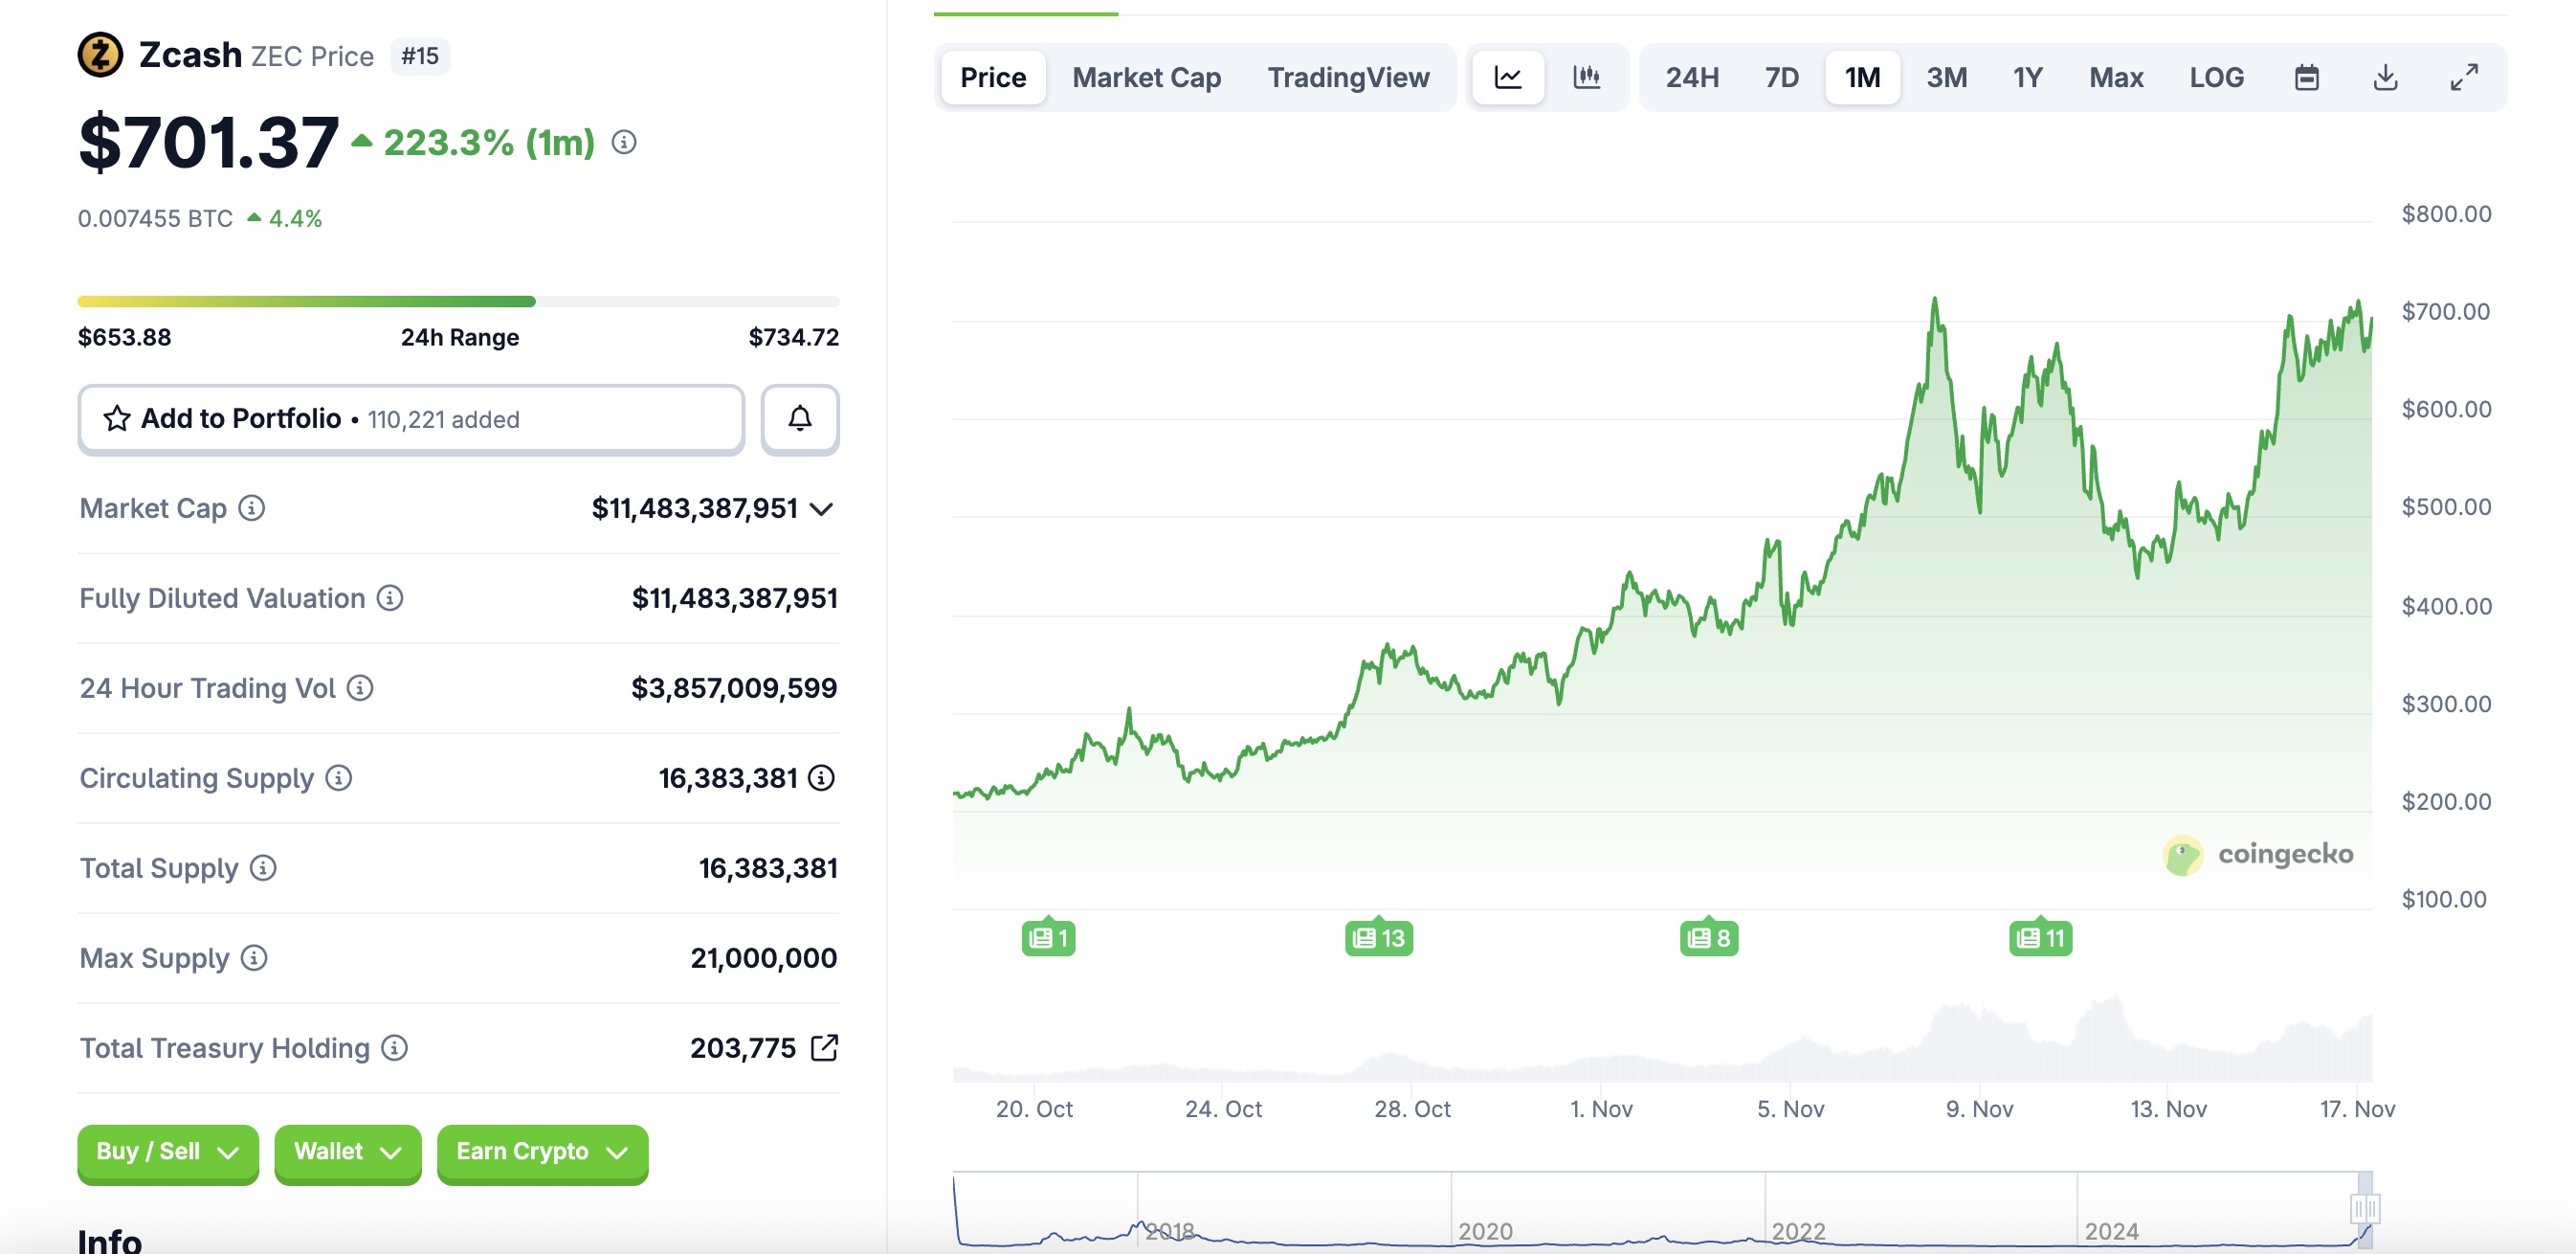Viewport: 2576px width, 1254px height.
Task: Open the Buy / Sell dropdown
Action: 168,1152
